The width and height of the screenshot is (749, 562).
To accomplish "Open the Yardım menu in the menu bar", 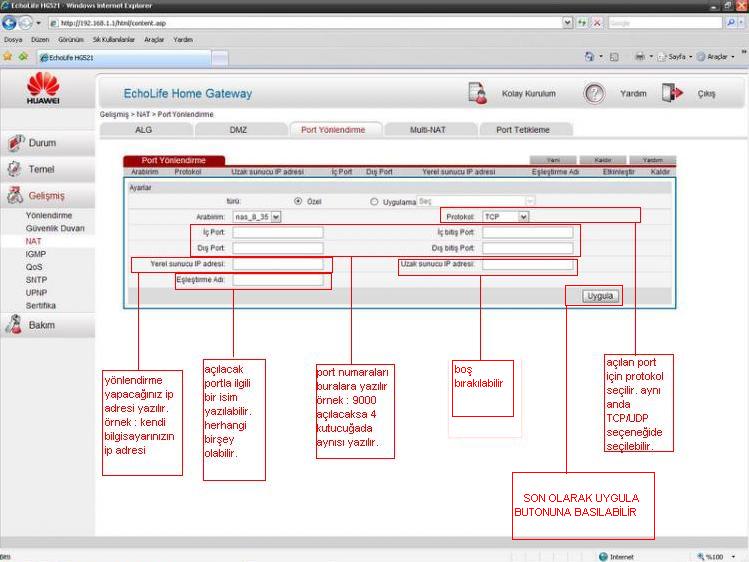I will [x=183, y=40].
